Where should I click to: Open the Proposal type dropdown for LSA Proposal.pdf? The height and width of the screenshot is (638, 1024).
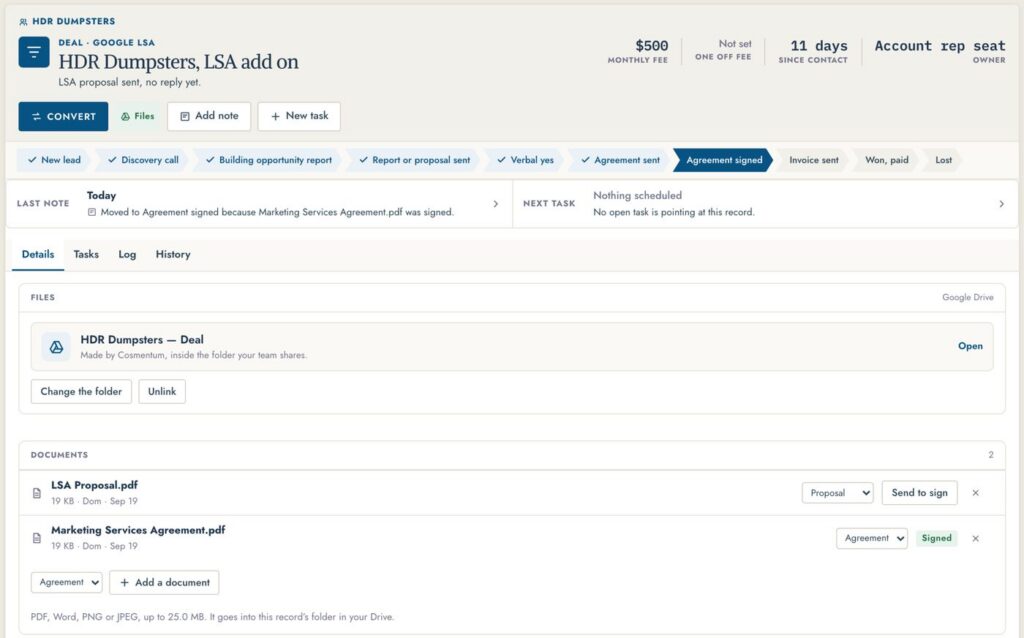(838, 493)
